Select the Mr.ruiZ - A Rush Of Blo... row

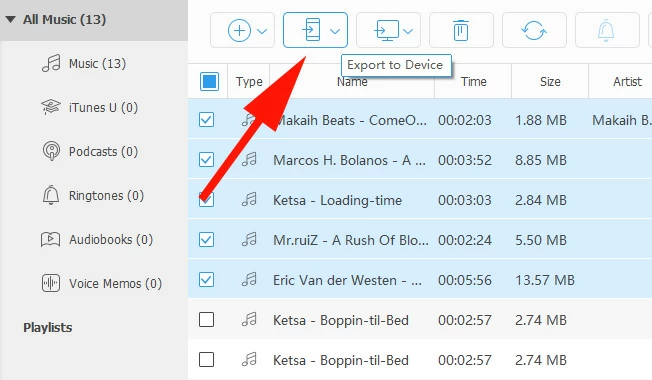420,240
